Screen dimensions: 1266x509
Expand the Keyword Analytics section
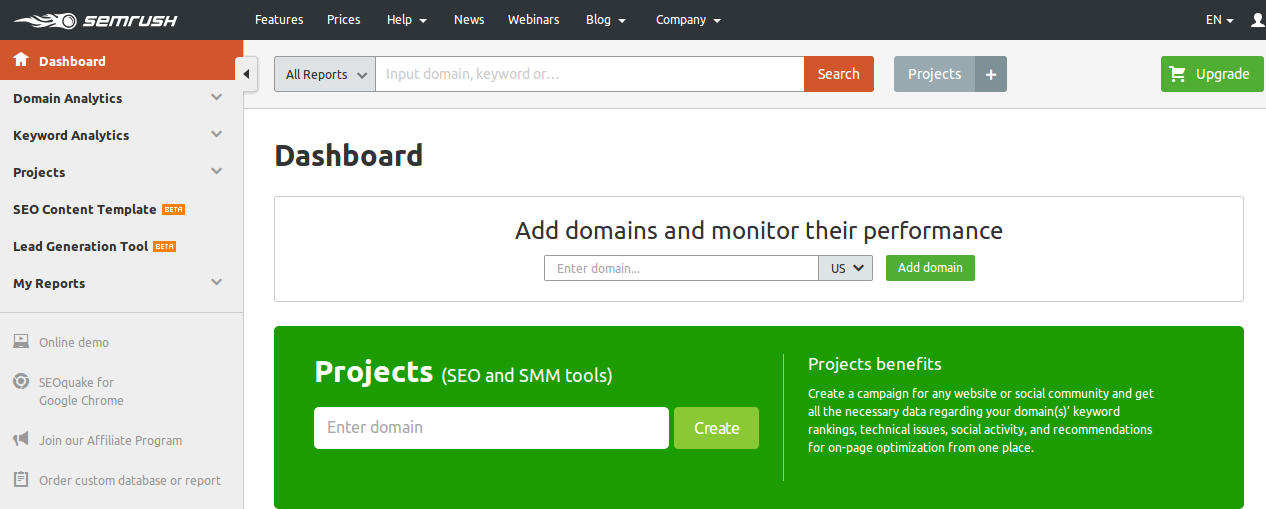pyautogui.click(x=217, y=135)
